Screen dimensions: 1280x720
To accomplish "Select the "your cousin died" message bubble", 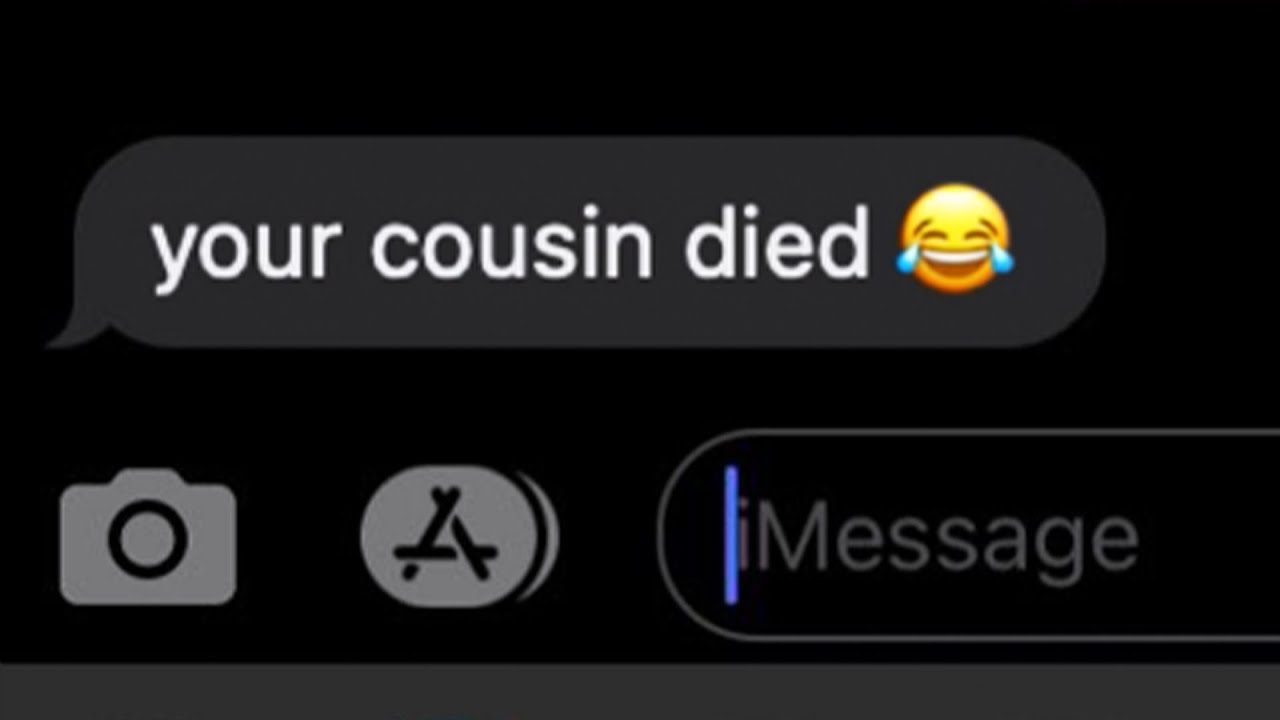I will click(578, 243).
